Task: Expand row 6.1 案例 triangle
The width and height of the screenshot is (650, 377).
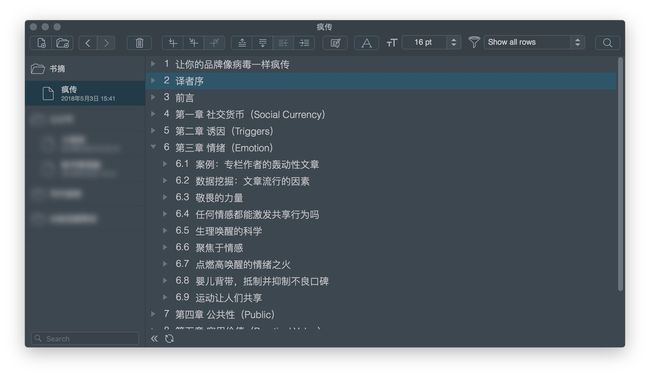Action: pos(165,164)
